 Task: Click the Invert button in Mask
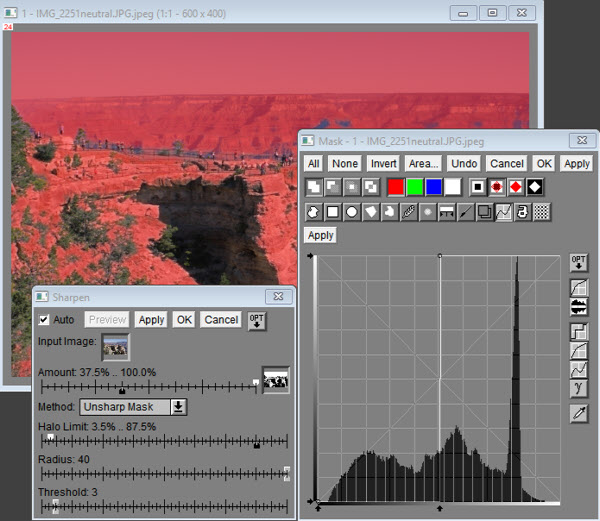(x=383, y=163)
